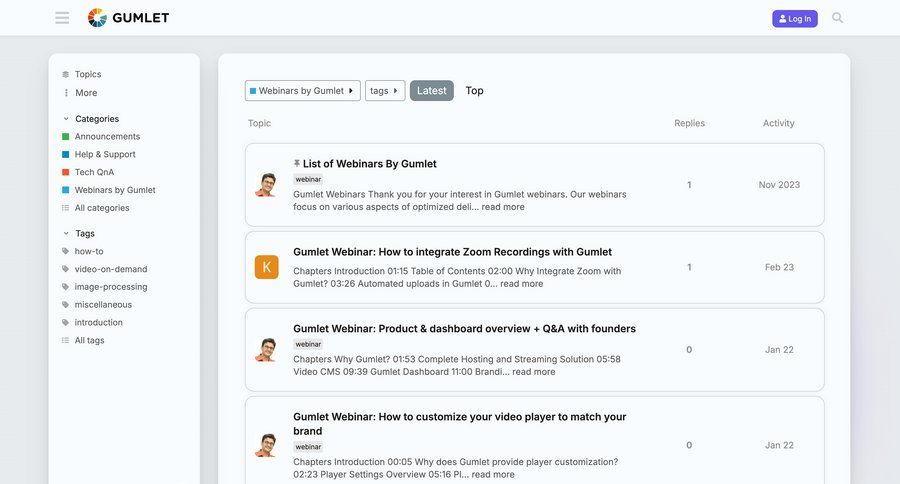Open Topics in the sidebar
The image size is (900, 484).
click(x=88, y=74)
